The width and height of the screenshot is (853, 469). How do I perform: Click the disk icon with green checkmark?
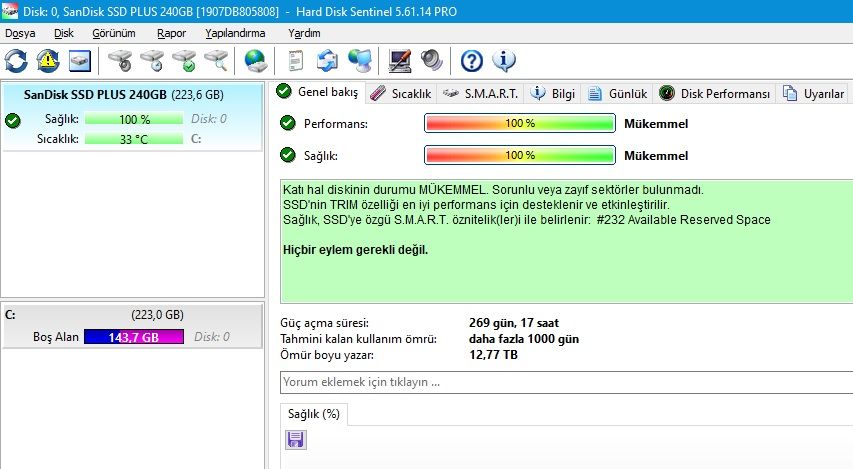184,60
